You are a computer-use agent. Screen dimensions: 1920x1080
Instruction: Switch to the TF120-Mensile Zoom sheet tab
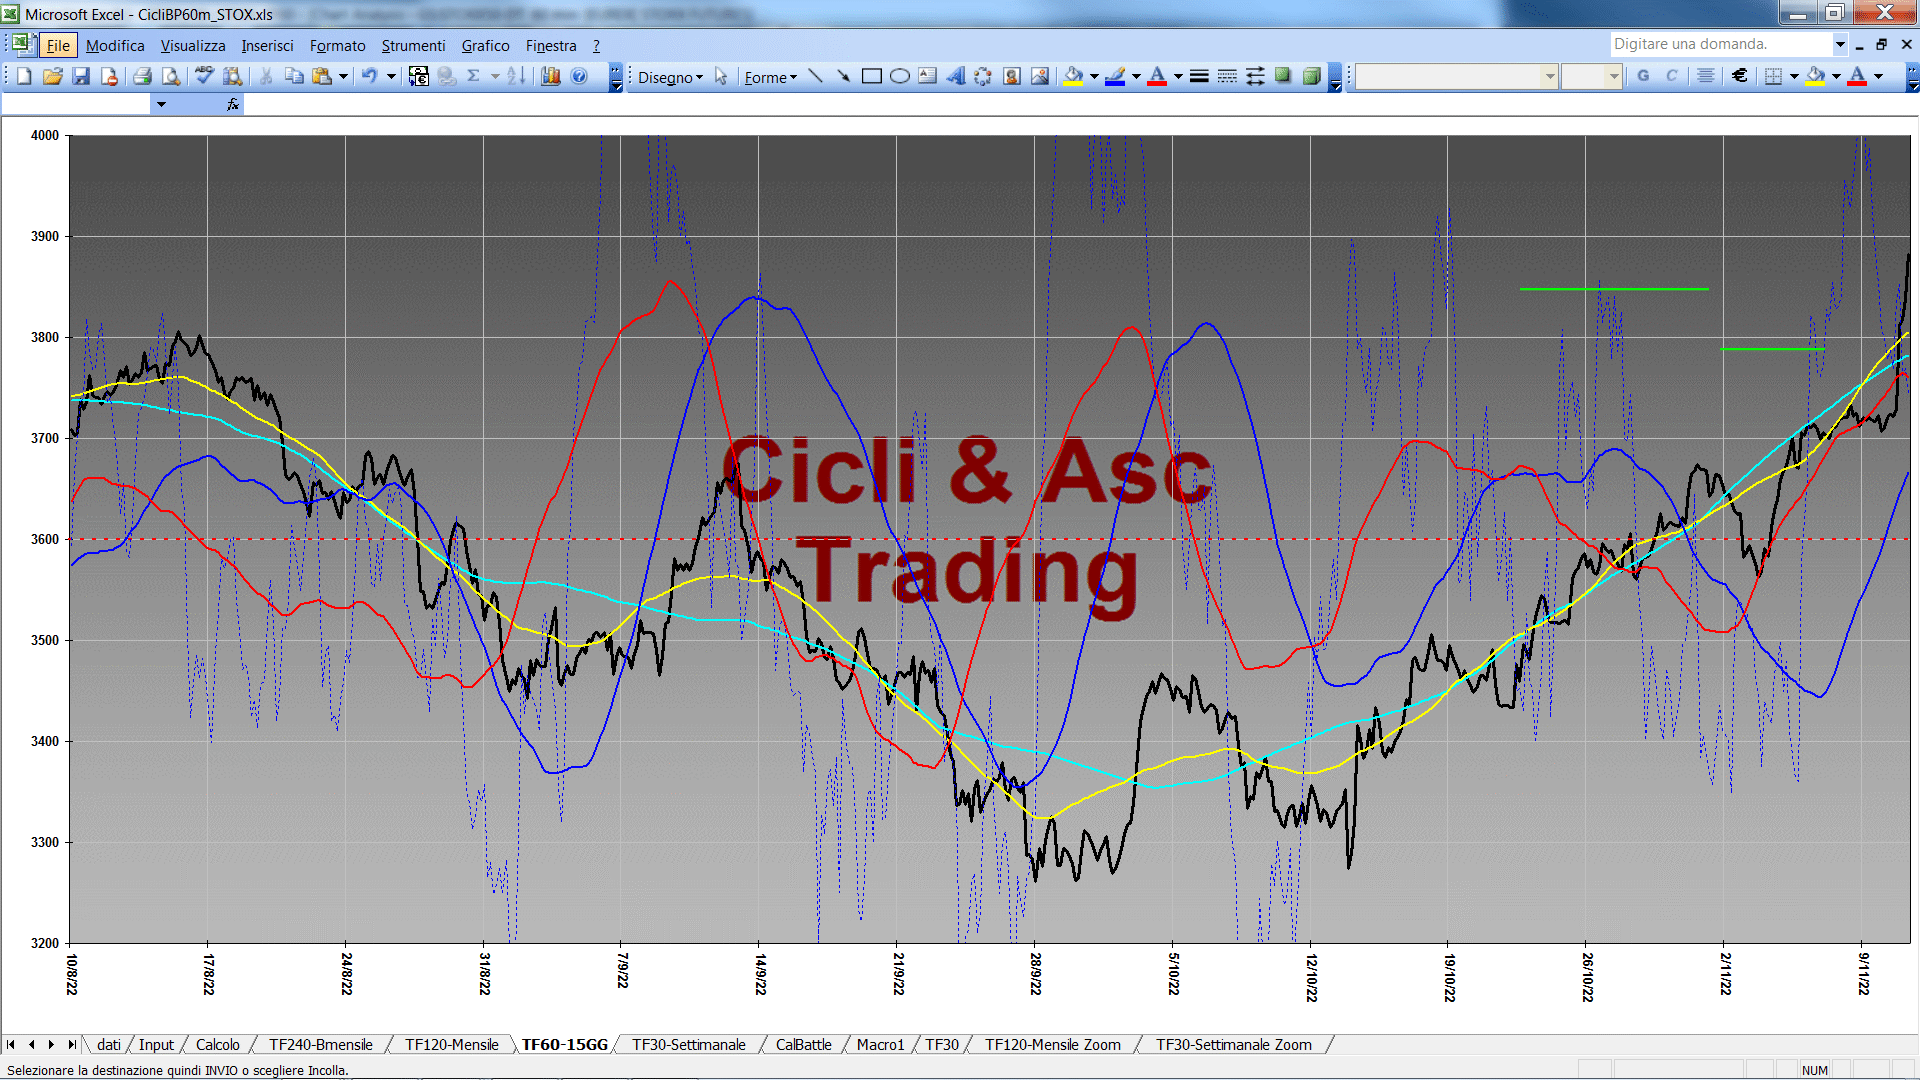(1052, 1044)
